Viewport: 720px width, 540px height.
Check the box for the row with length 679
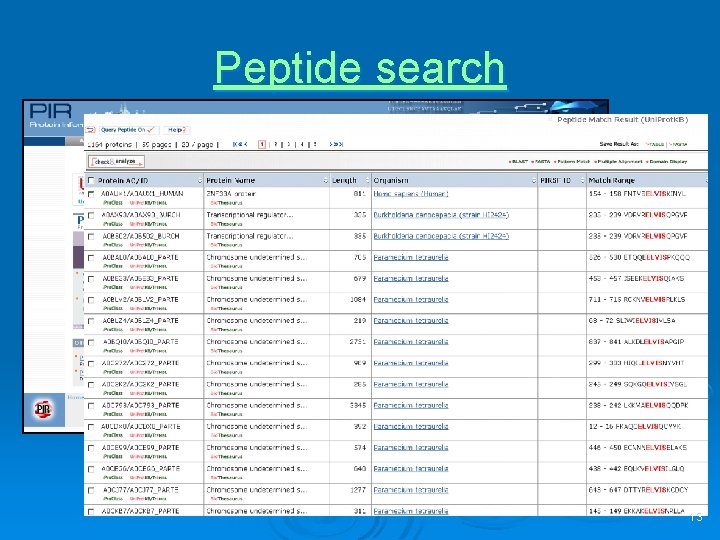[x=91, y=279]
